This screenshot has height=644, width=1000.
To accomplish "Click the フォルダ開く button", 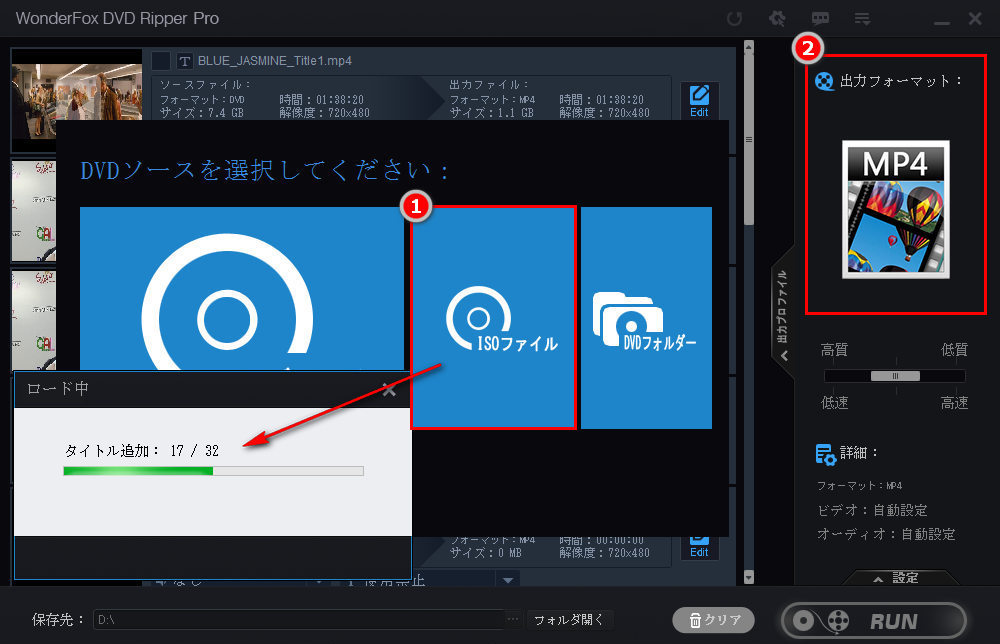I will (570, 620).
